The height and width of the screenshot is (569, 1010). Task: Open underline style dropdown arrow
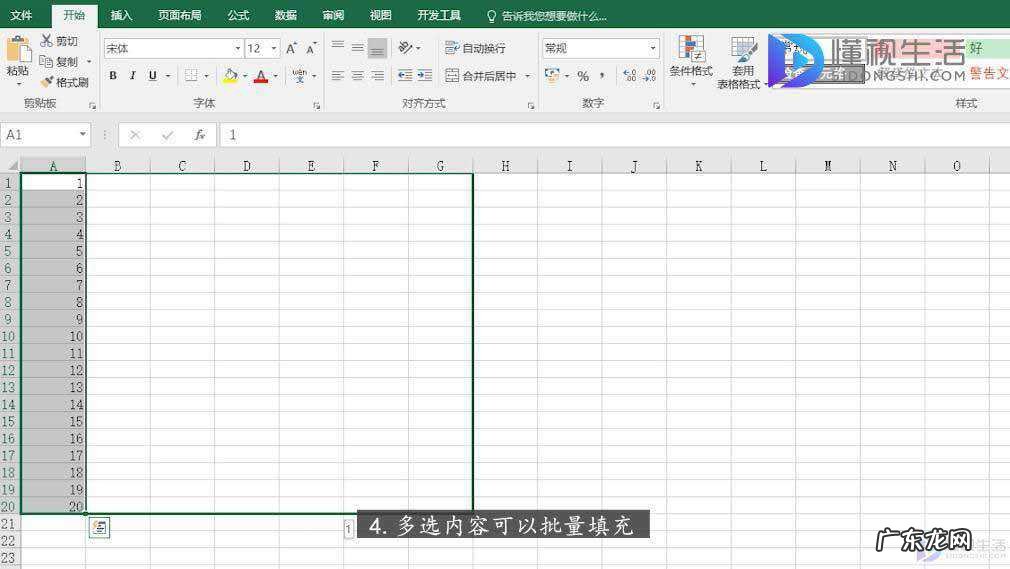tap(168, 76)
